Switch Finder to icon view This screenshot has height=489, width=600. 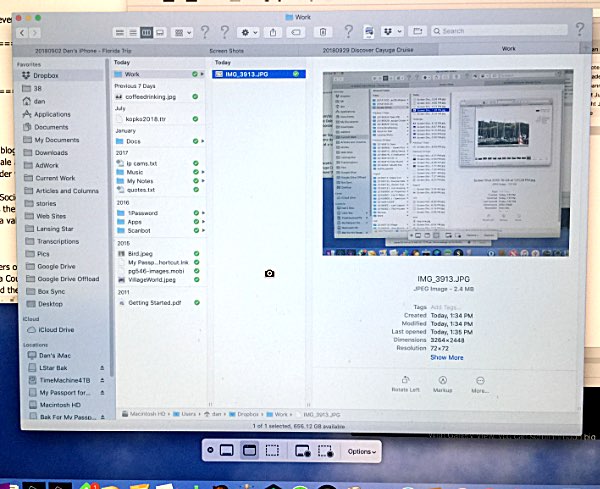pos(118,31)
